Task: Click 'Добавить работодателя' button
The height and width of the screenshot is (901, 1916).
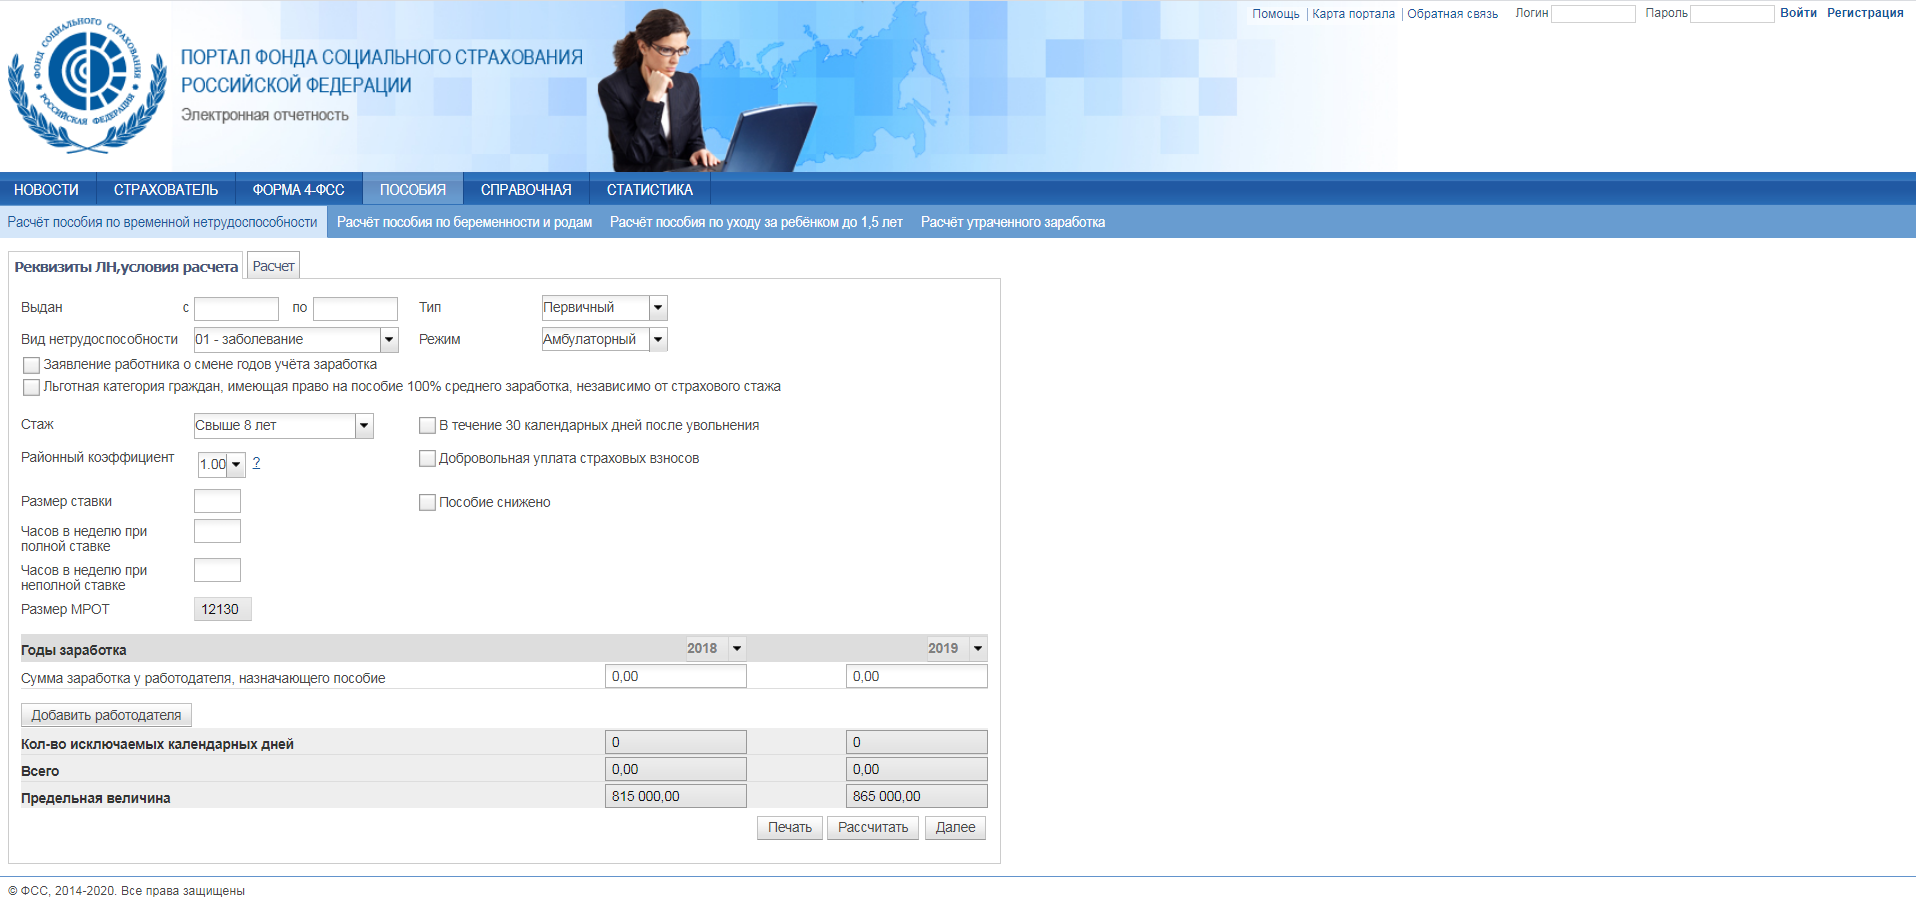Action: [106, 715]
